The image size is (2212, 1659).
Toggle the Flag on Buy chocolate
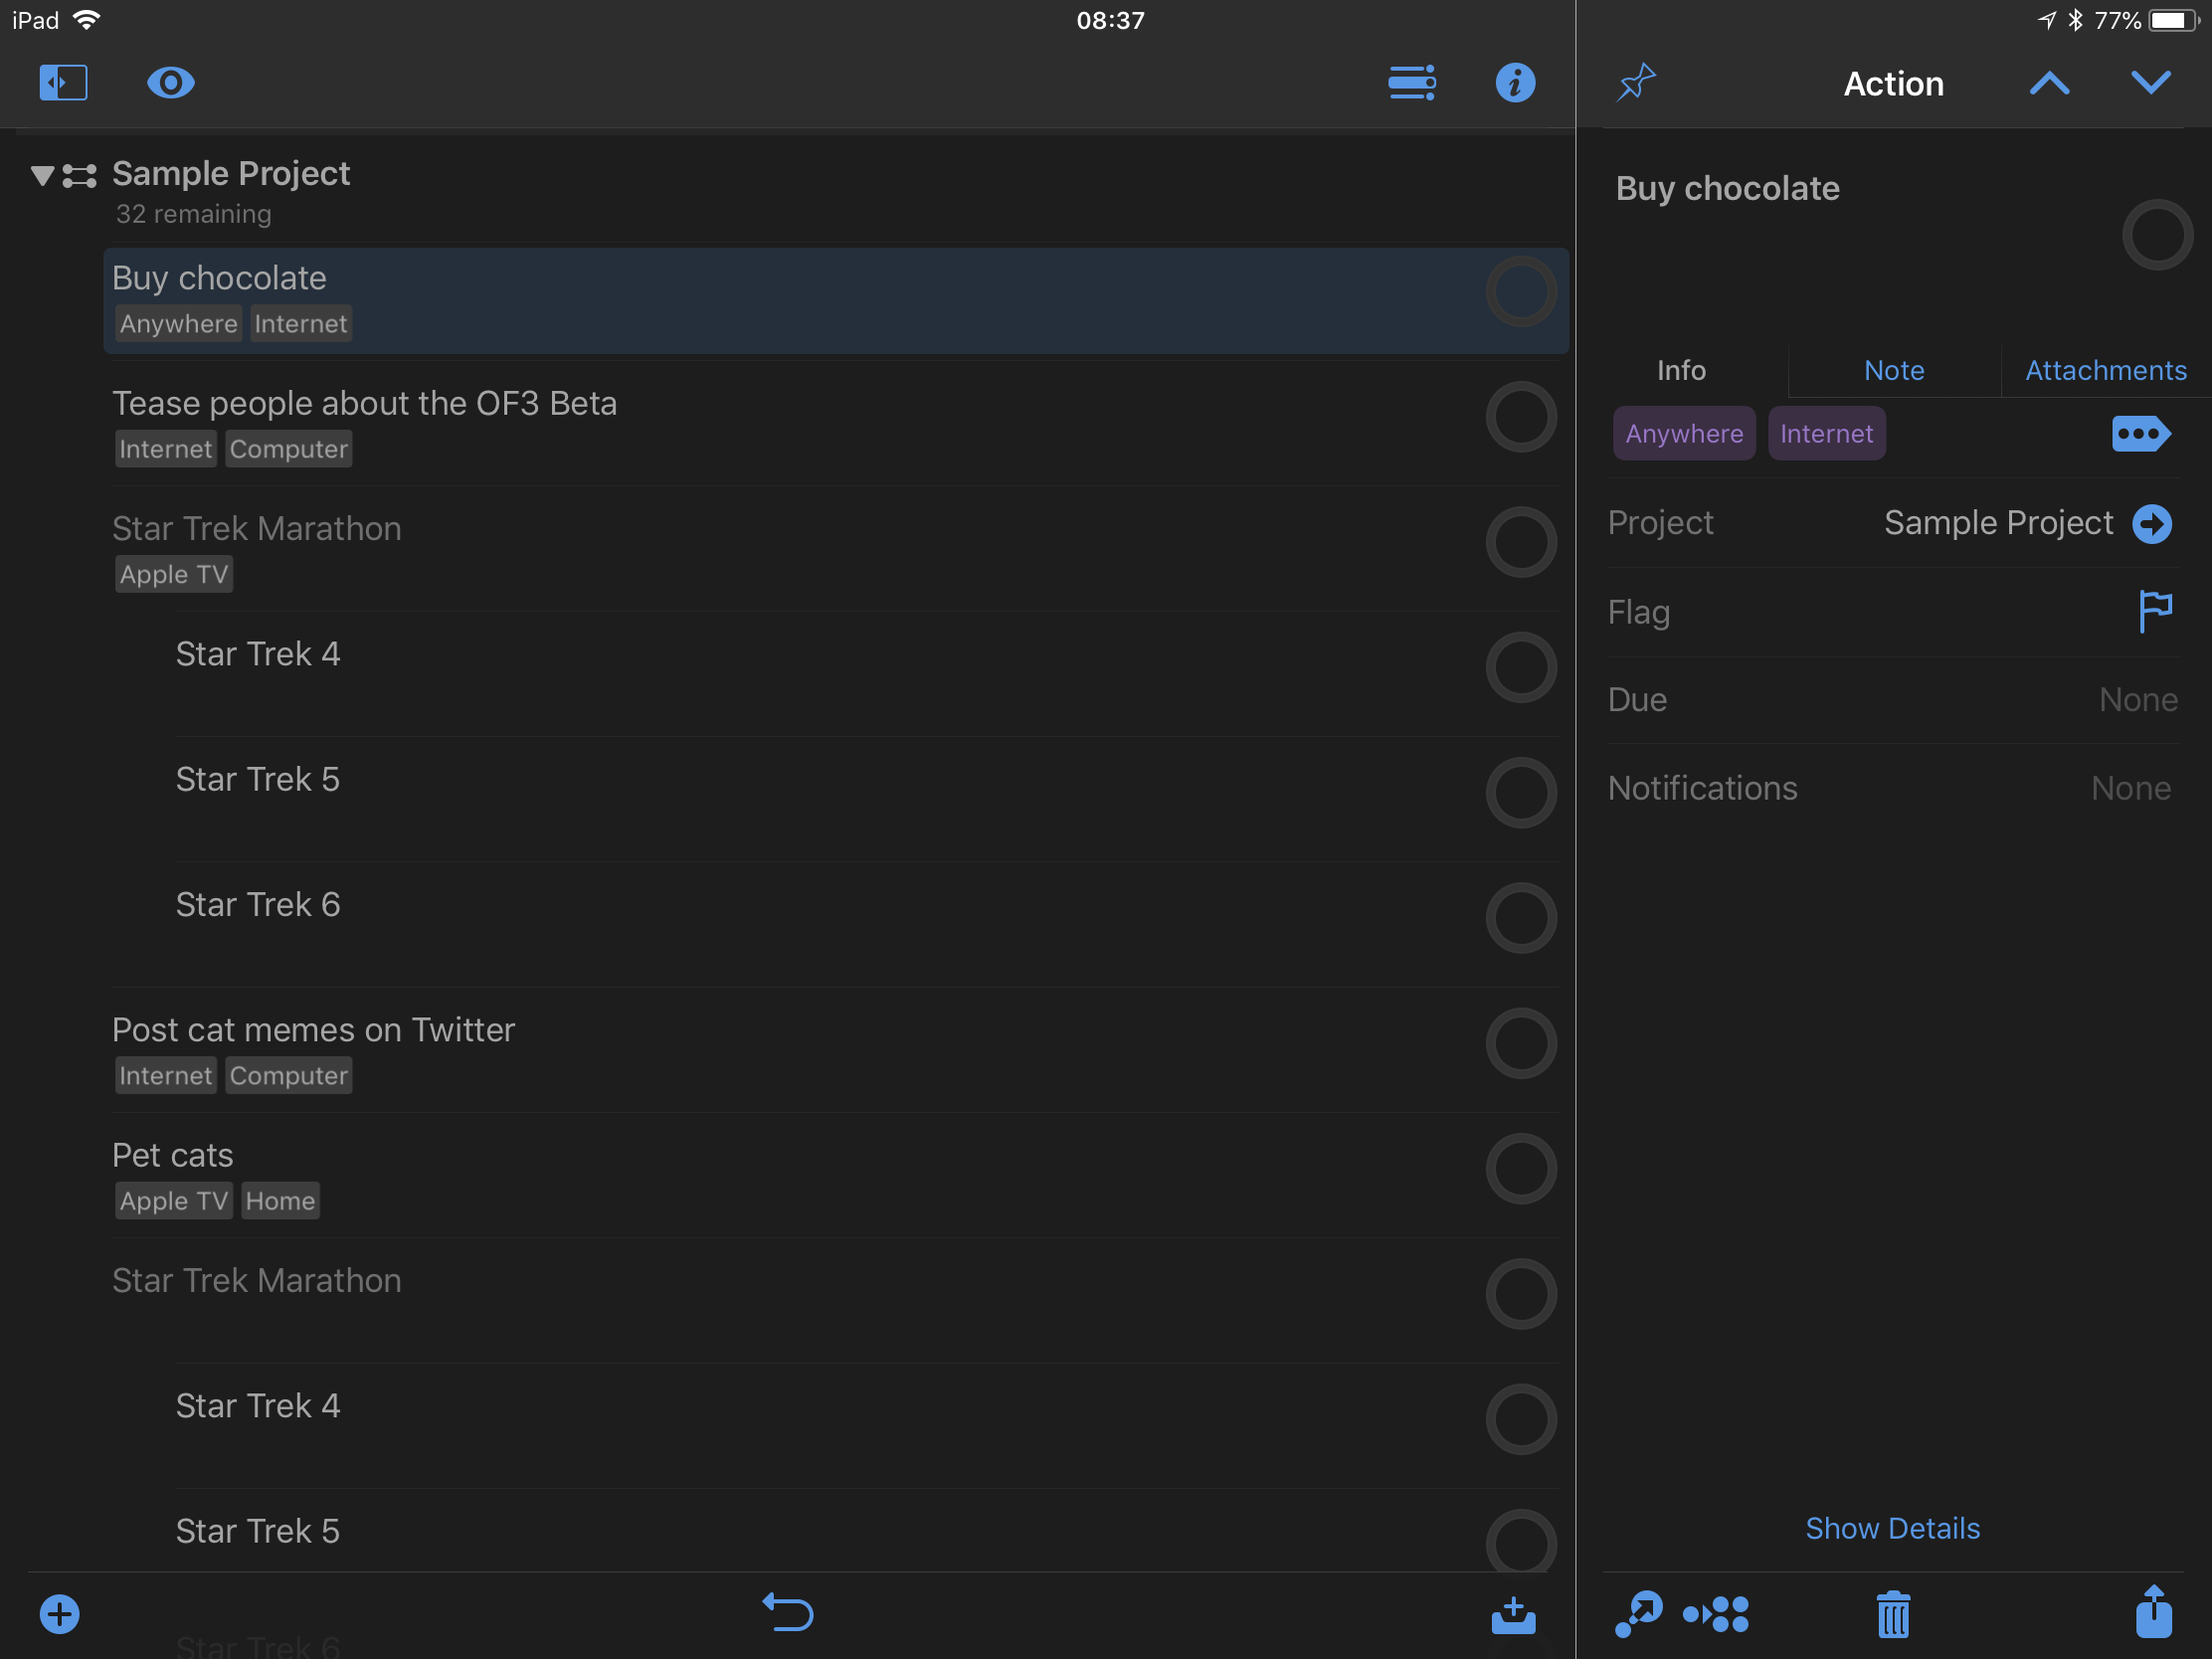point(2154,611)
